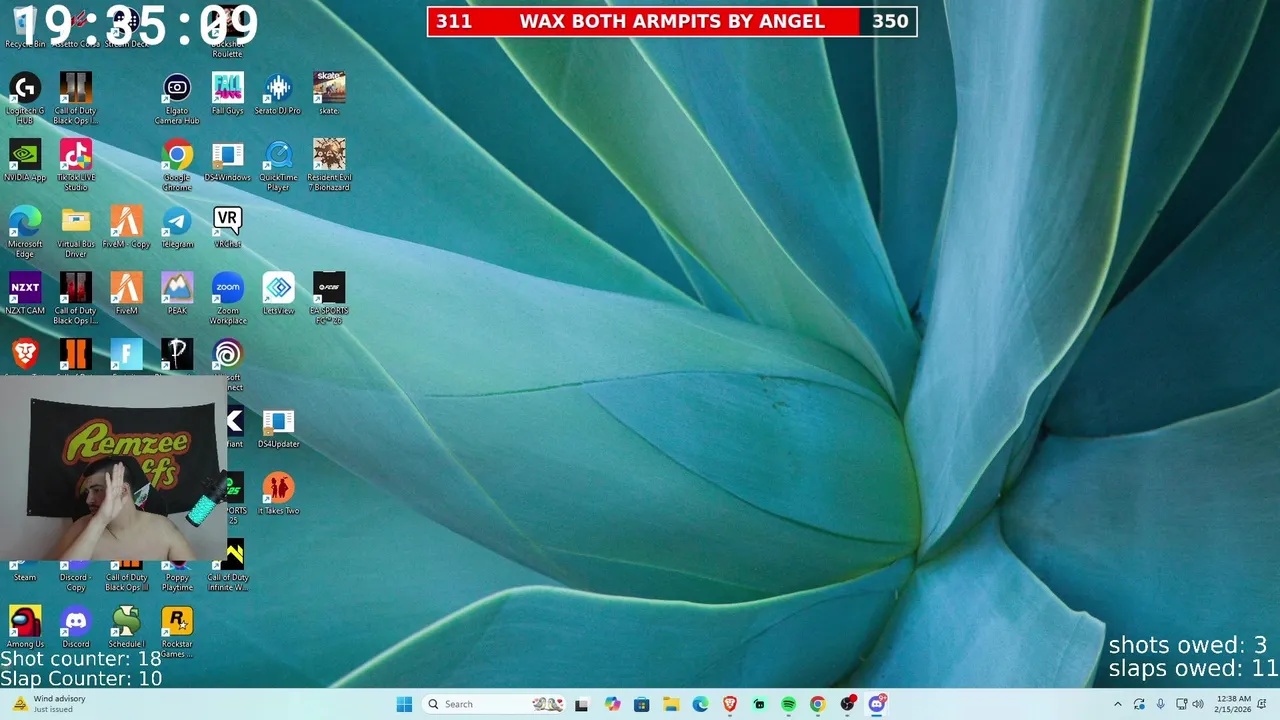1280x720 pixels.
Task: Click the Remzee webcam overlay
Action: coord(112,468)
